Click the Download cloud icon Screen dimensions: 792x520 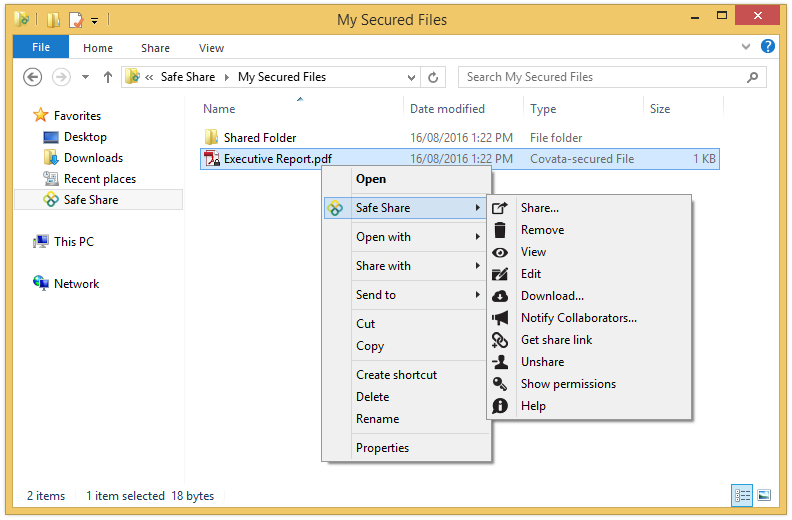pyautogui.click(x=501, y=296)
